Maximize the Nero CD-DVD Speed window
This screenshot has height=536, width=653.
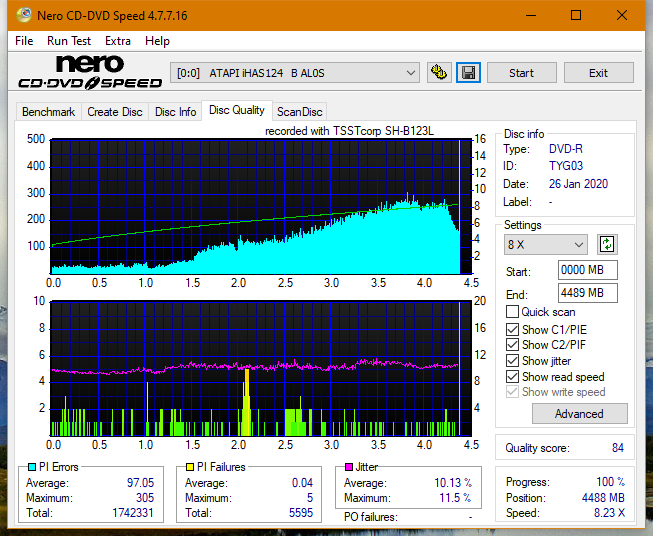tap(576, 15)
